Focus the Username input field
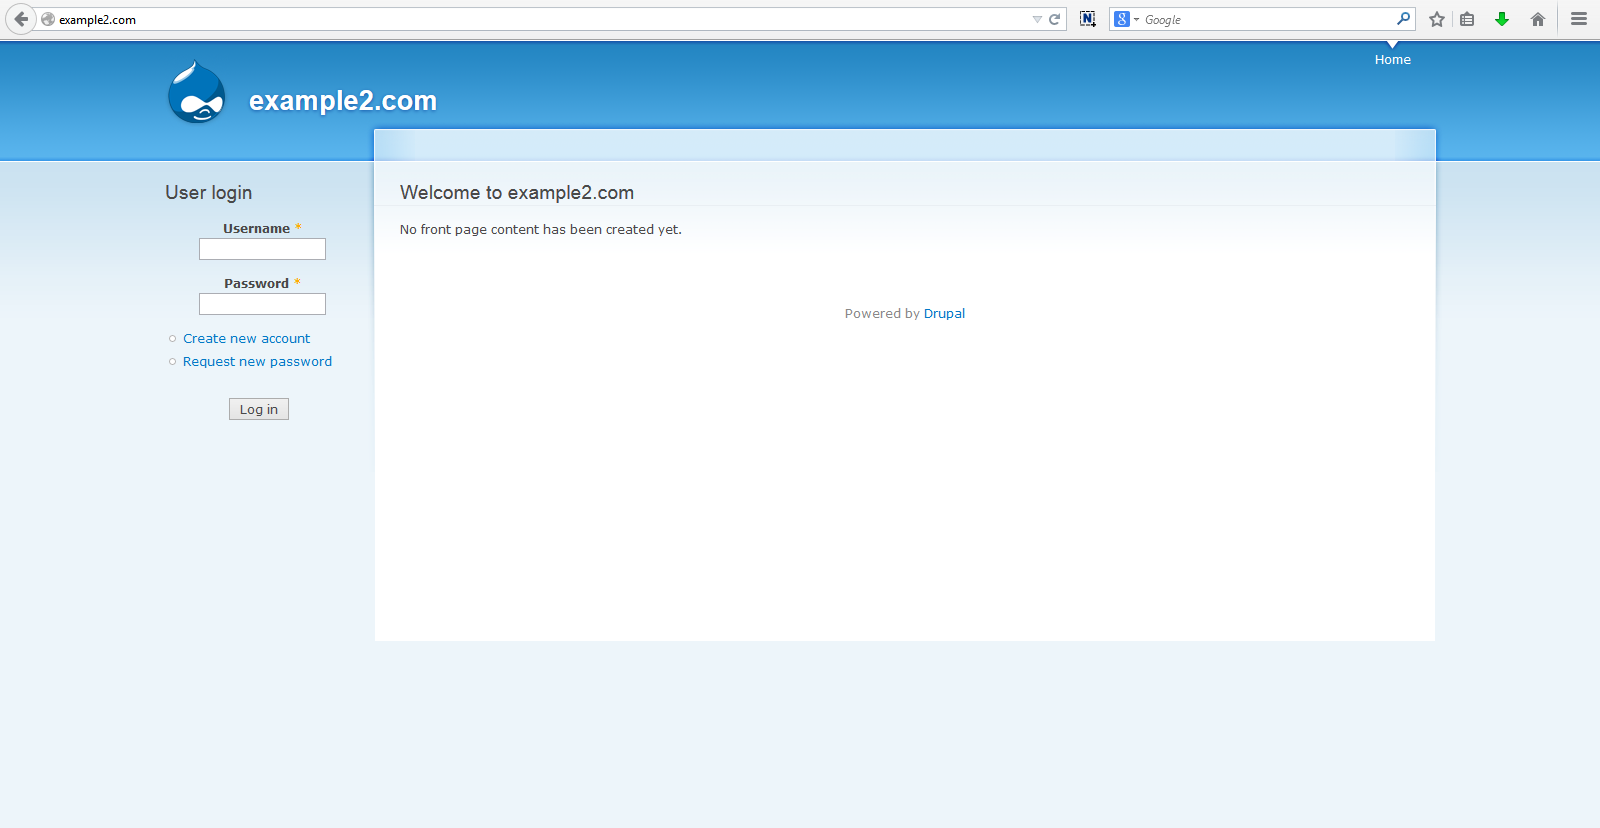This screenshot has width=1600, height=828. click(262, 249)
